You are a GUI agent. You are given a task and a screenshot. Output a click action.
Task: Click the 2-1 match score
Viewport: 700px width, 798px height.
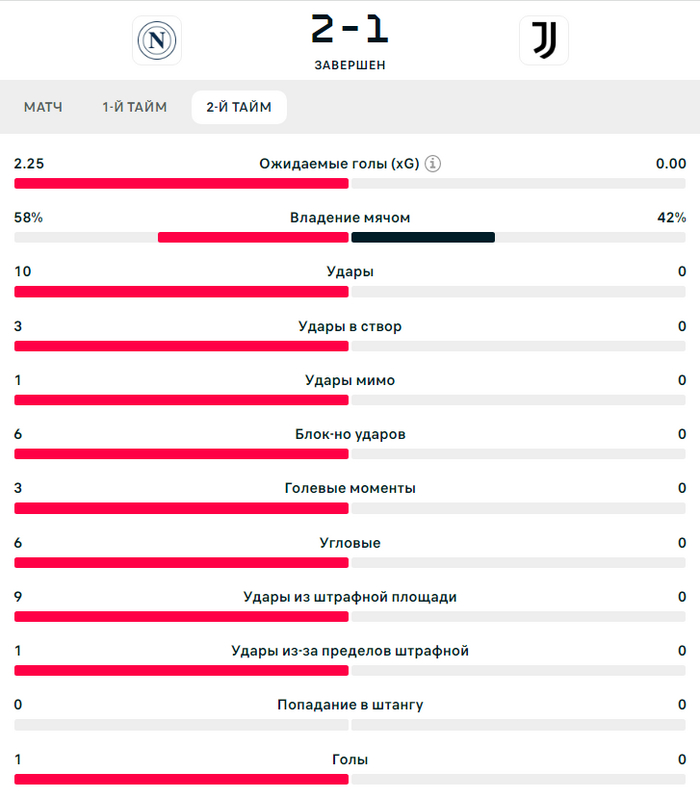(x=349, y=29)
